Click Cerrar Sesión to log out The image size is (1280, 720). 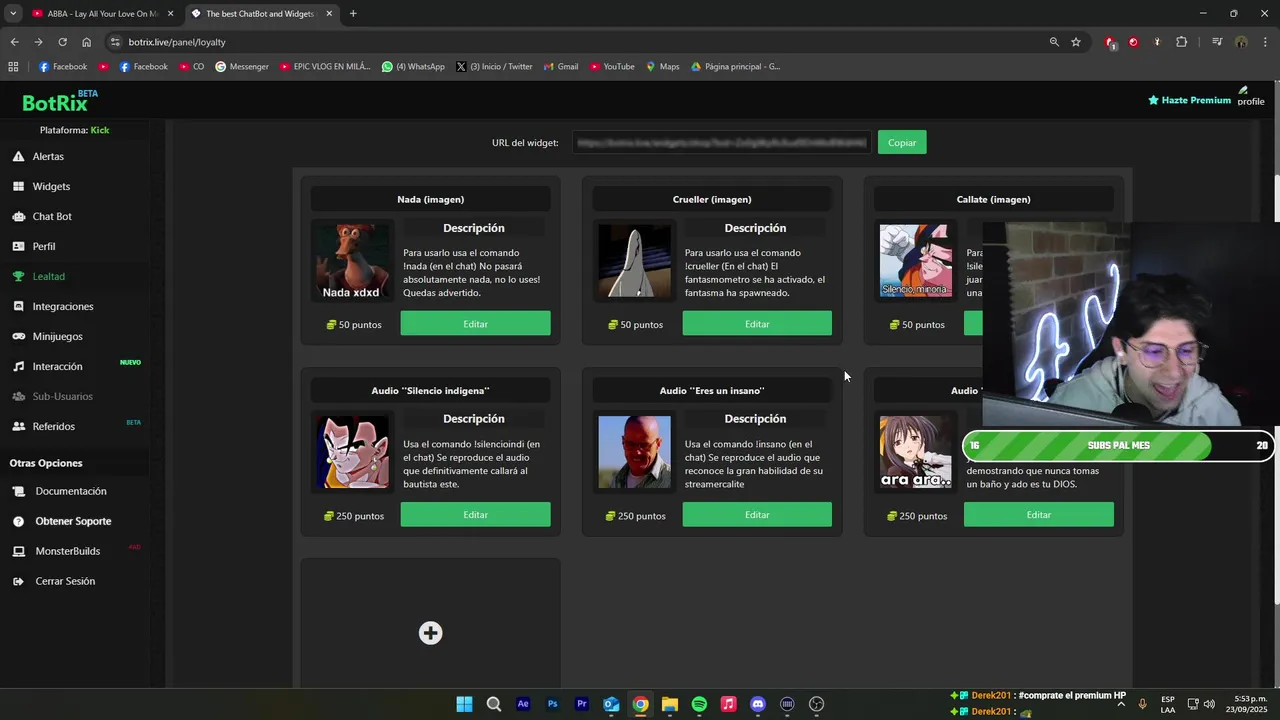[65, 581]
